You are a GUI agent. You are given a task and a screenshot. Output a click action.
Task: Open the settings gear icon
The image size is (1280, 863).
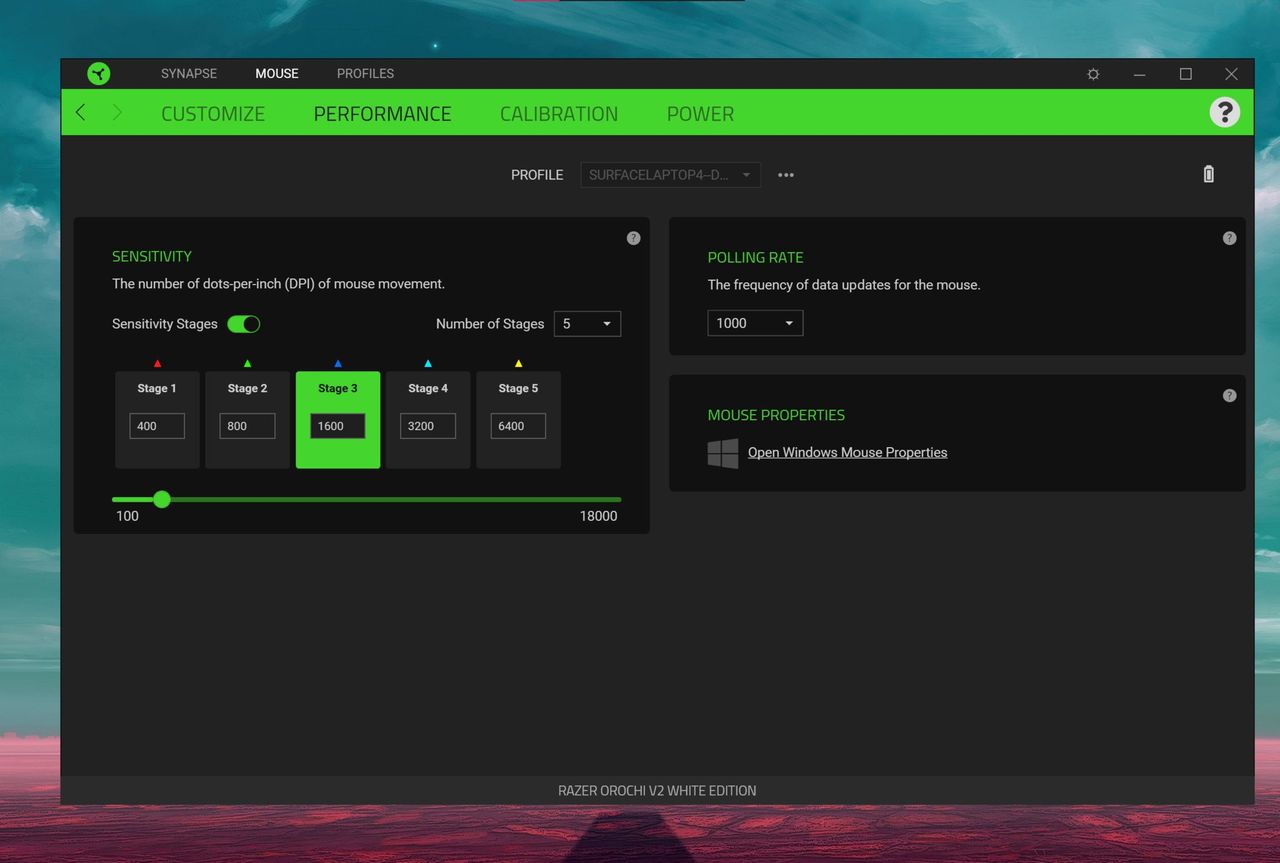[1093, 74]
